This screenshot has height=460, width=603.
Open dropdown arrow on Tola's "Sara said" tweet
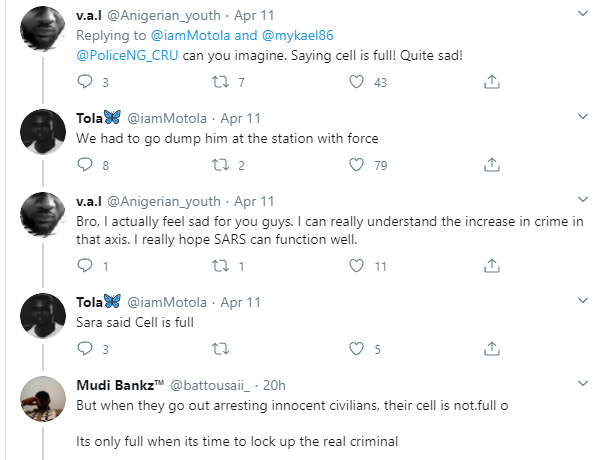(584, 300)
